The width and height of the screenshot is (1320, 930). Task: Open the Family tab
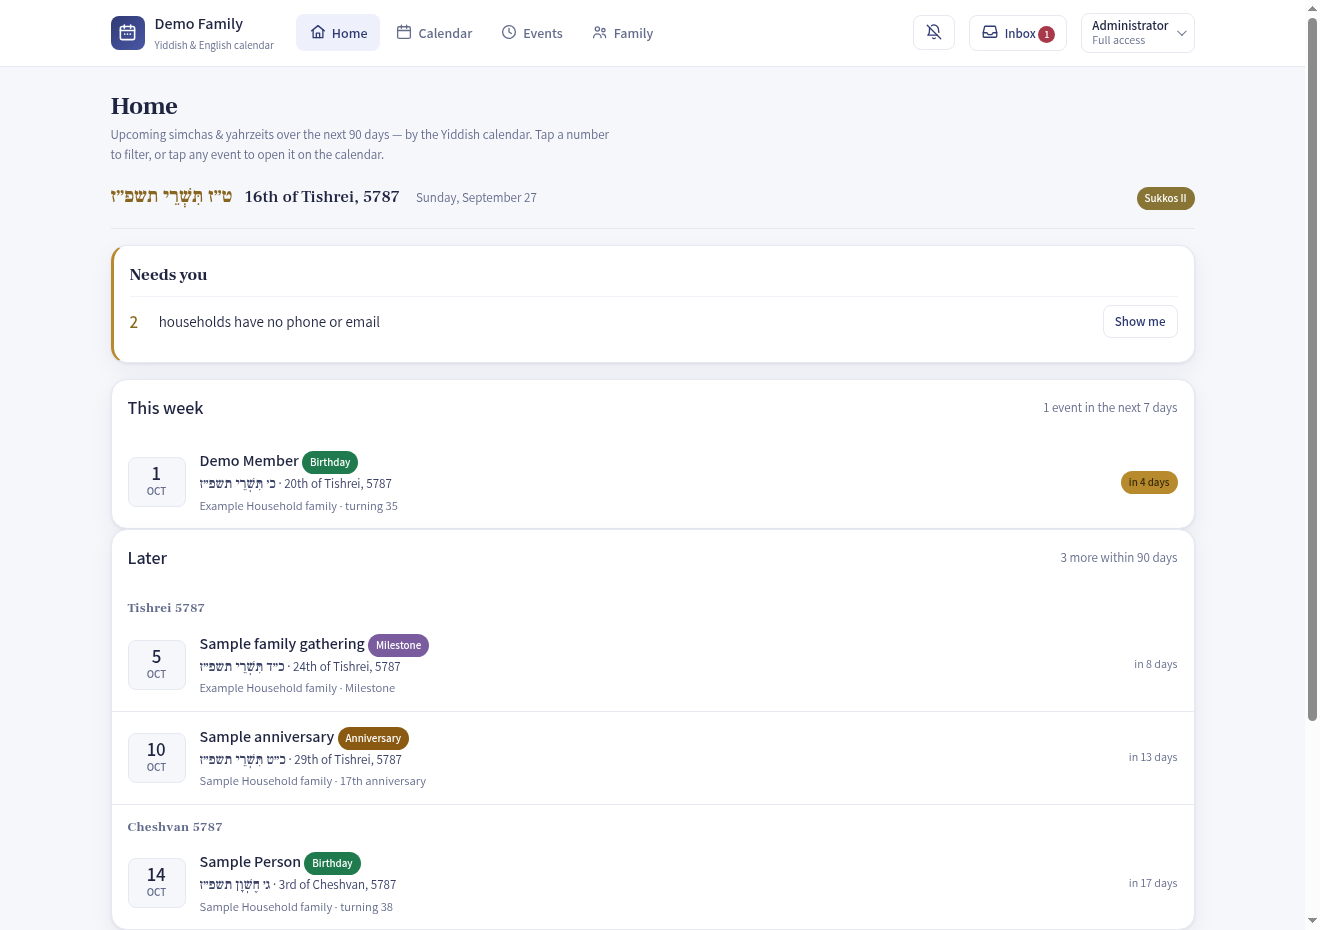click(x=622, y=33)
